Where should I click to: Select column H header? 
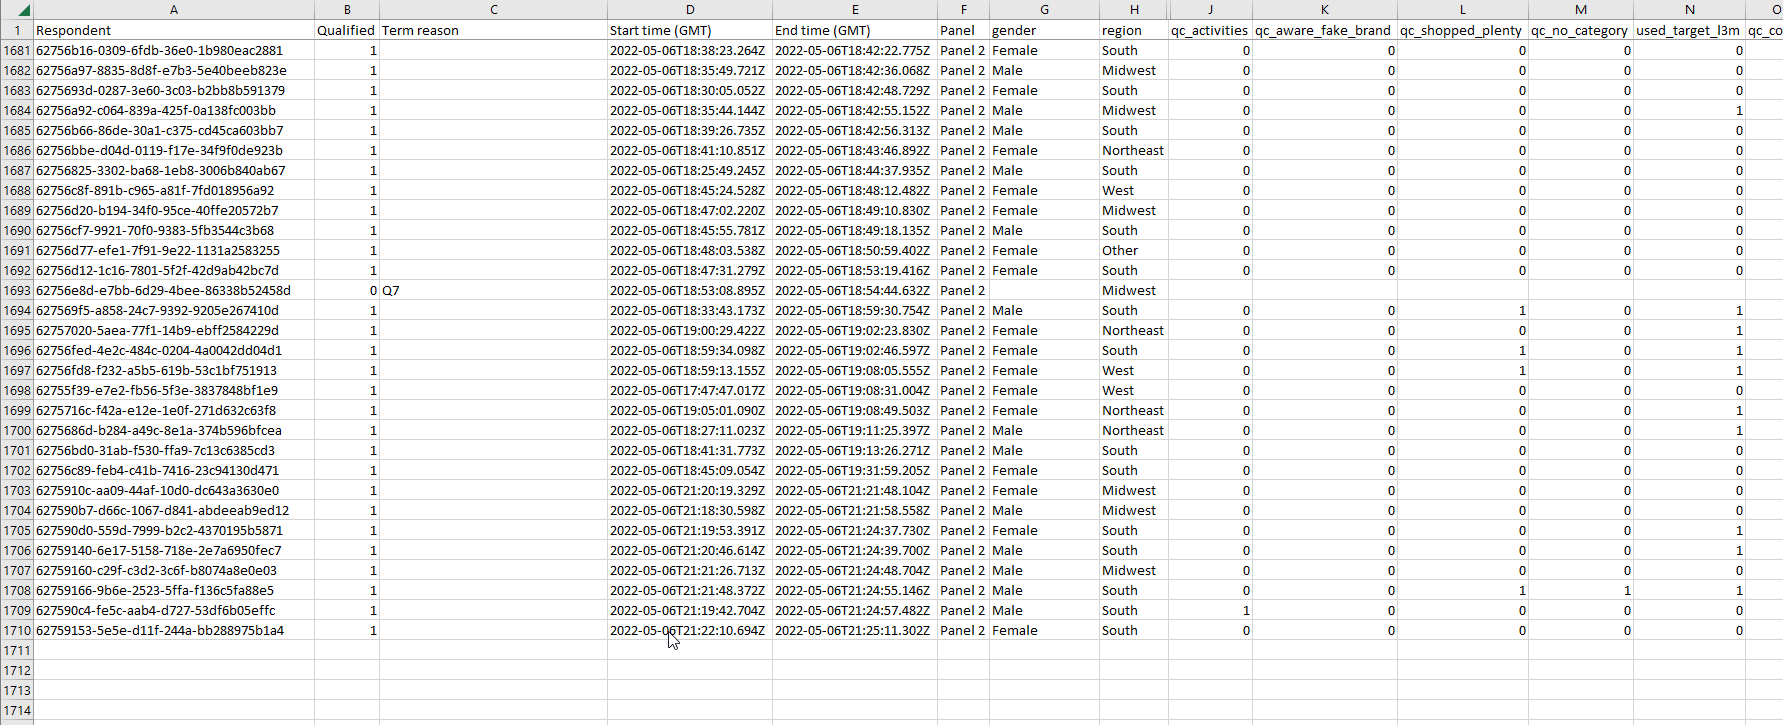coord(1134,10)
